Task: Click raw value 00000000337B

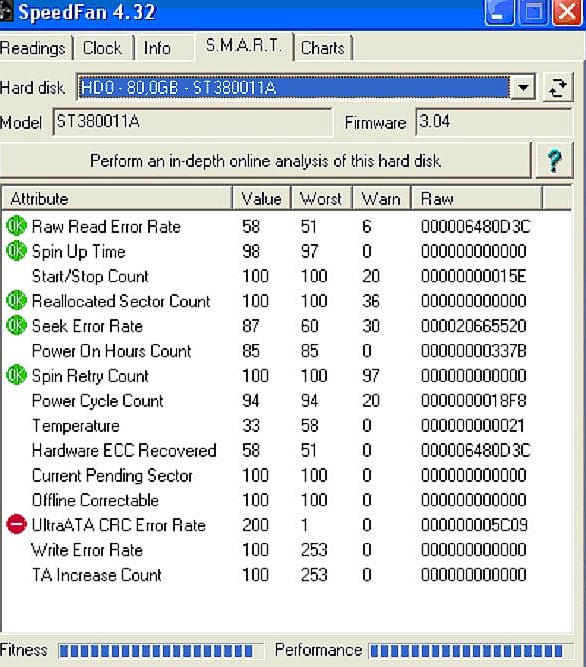Action: (x=474, y=351)
